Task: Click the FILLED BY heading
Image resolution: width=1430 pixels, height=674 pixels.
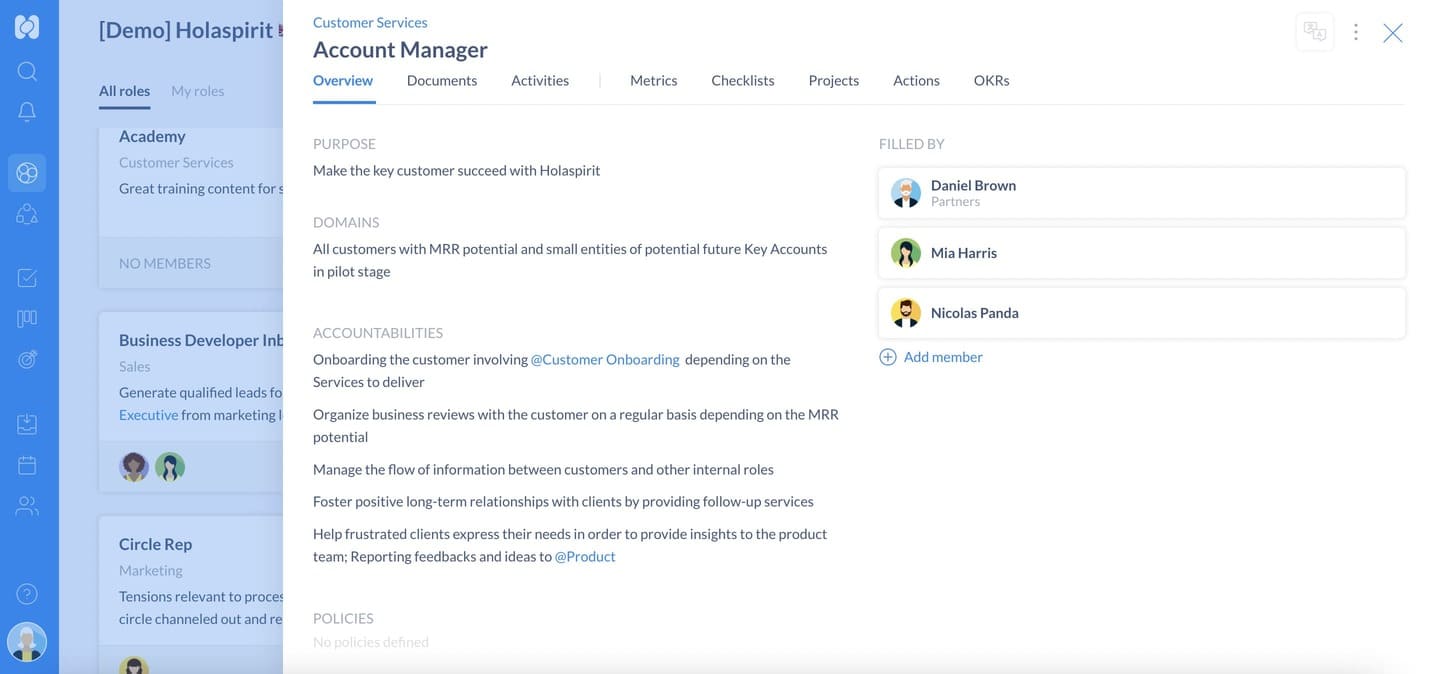Action: [x=912, y=144]
